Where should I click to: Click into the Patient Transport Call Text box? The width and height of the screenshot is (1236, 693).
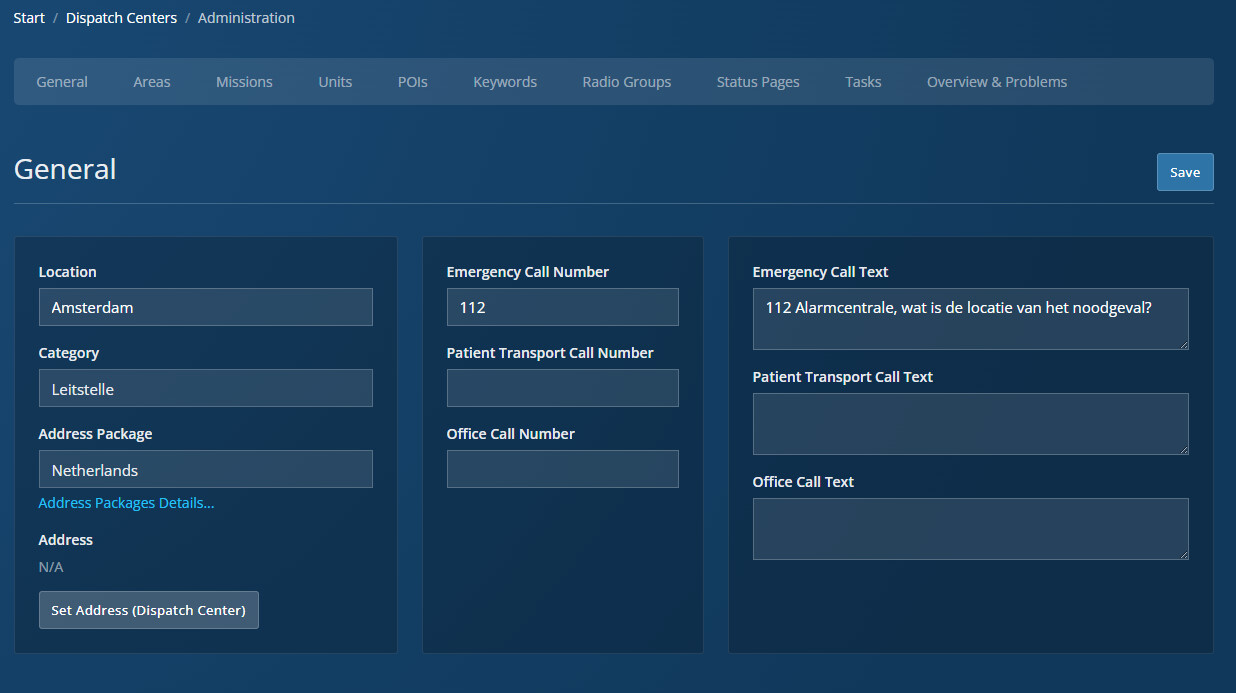tap(970, 424)
